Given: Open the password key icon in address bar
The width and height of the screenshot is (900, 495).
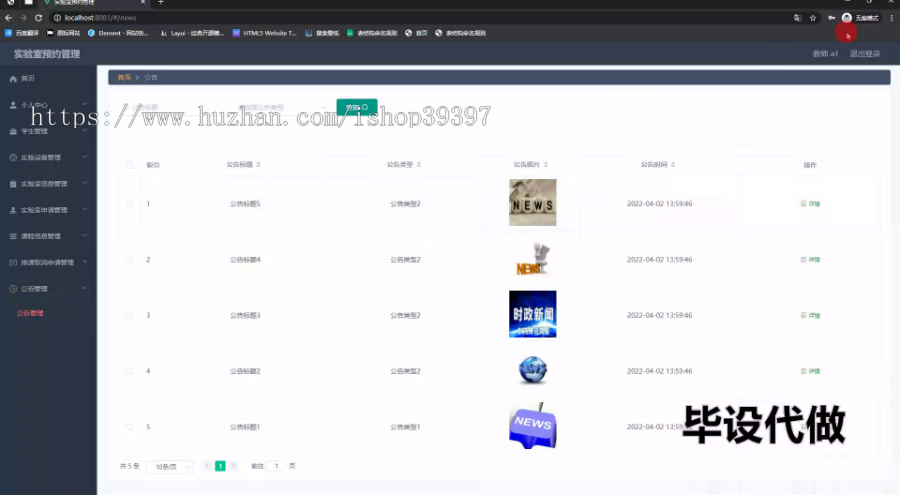Looking at the screenshot, I should click(831, 18).
